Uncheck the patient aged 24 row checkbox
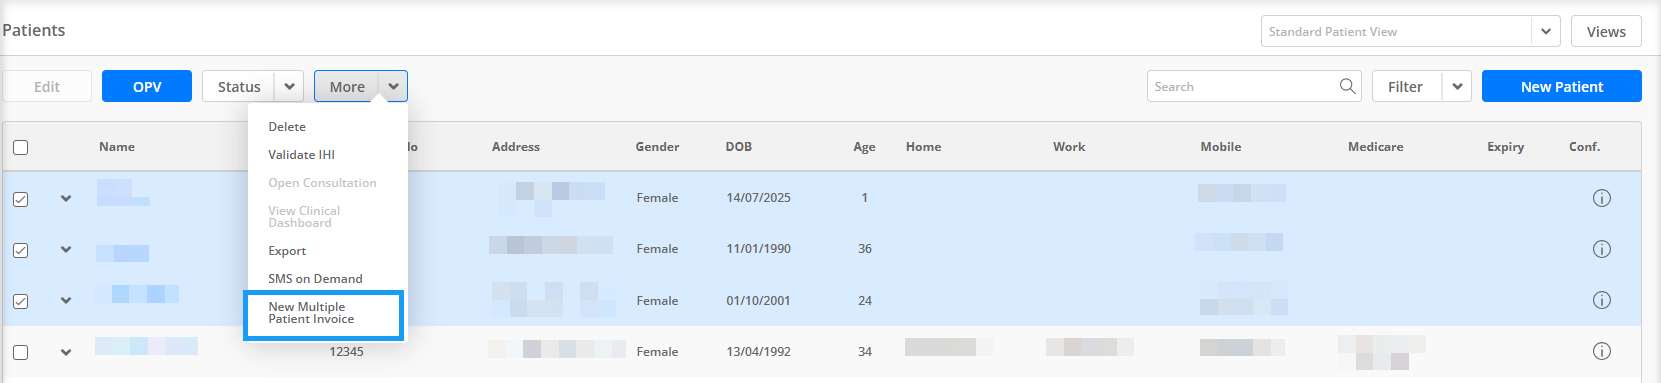1661x383 pixels. point(20,301)
